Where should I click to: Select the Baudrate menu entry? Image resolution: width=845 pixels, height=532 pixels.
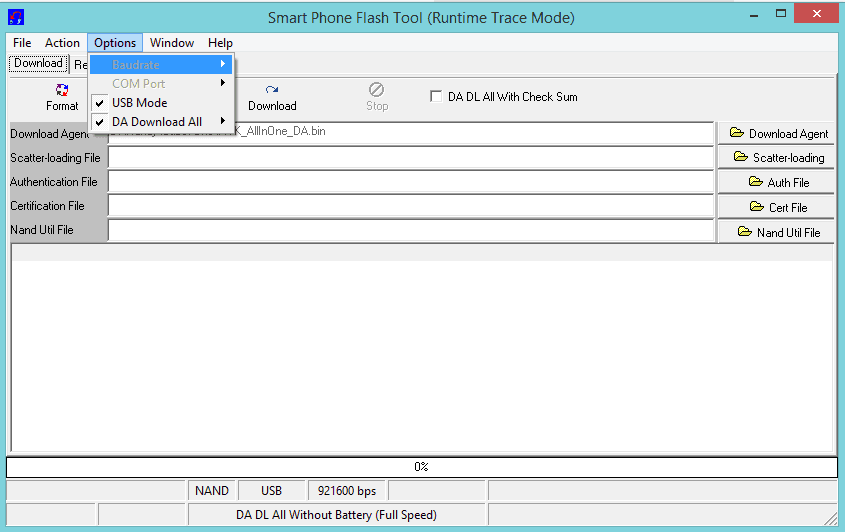coord(161,65)
